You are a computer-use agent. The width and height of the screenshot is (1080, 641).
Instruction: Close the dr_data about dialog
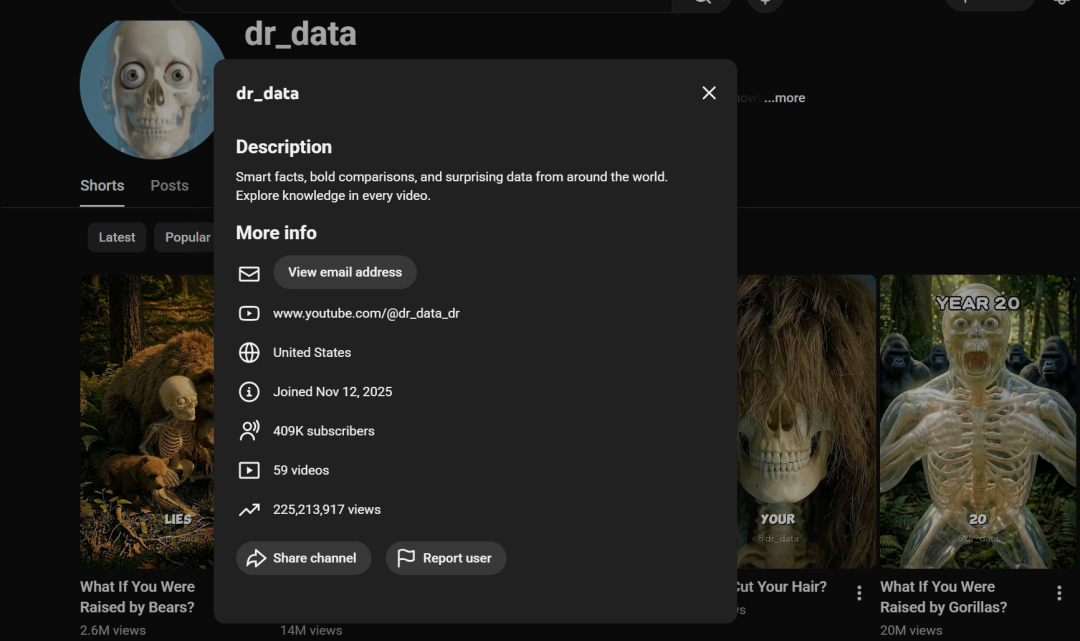709,93
